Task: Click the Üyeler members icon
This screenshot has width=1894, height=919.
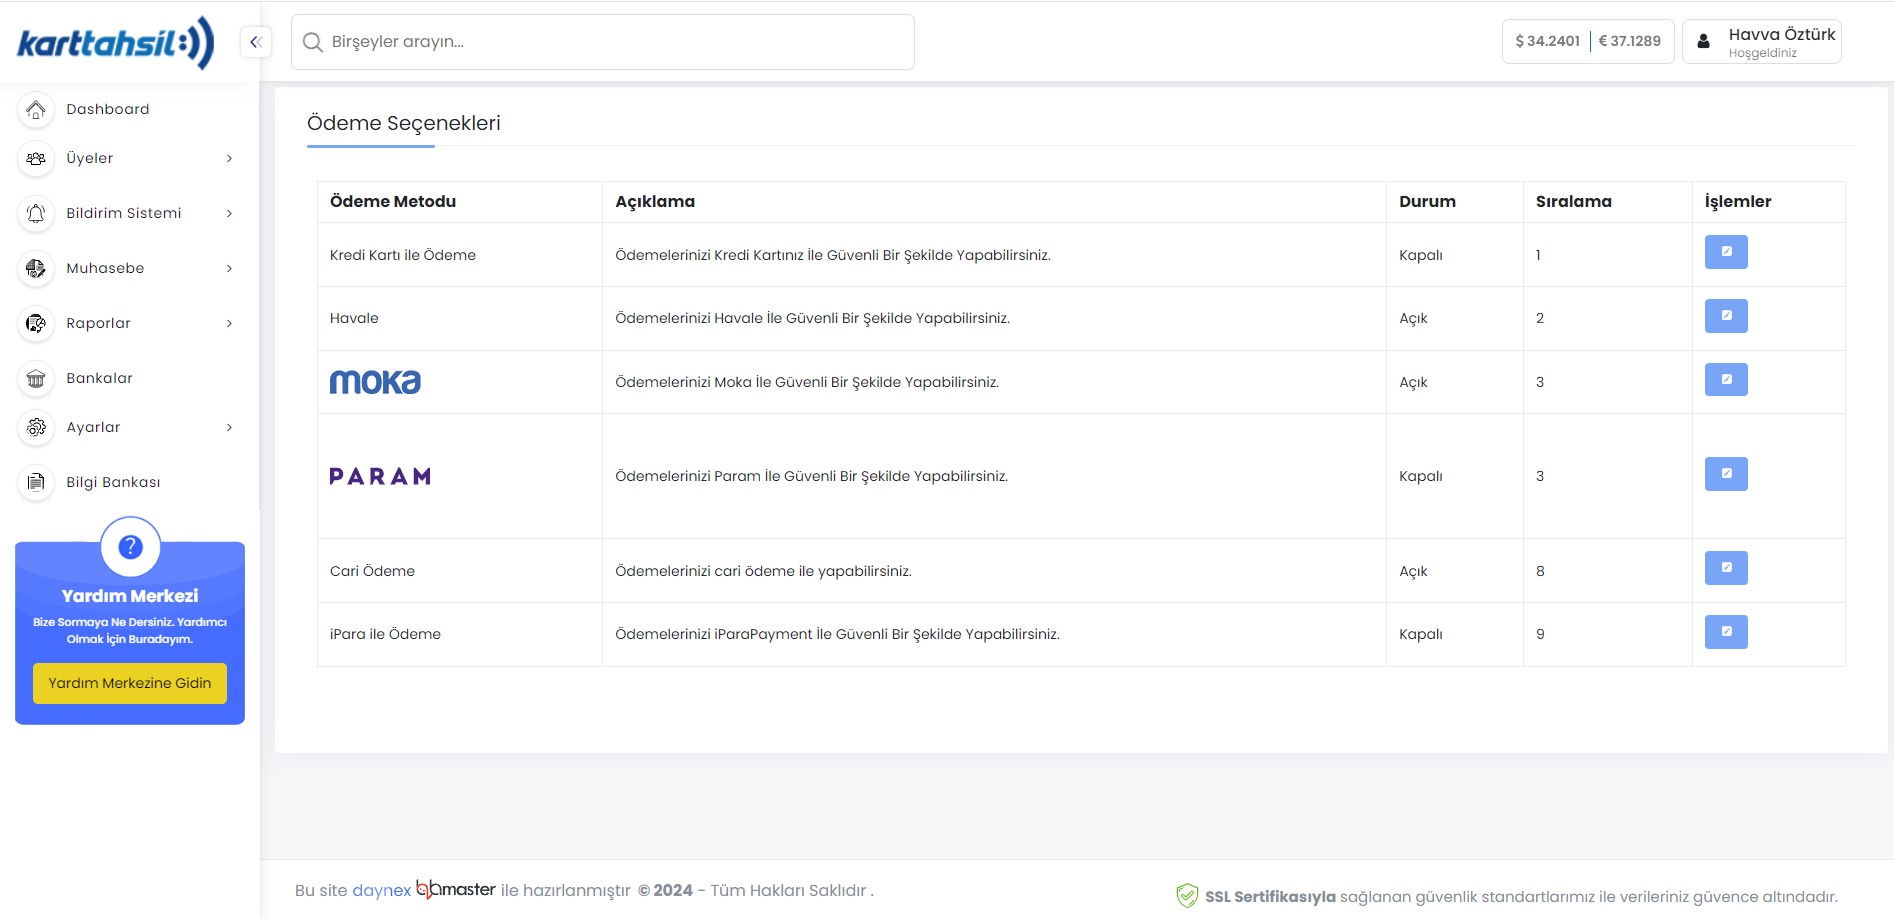Action: point(36,158)
